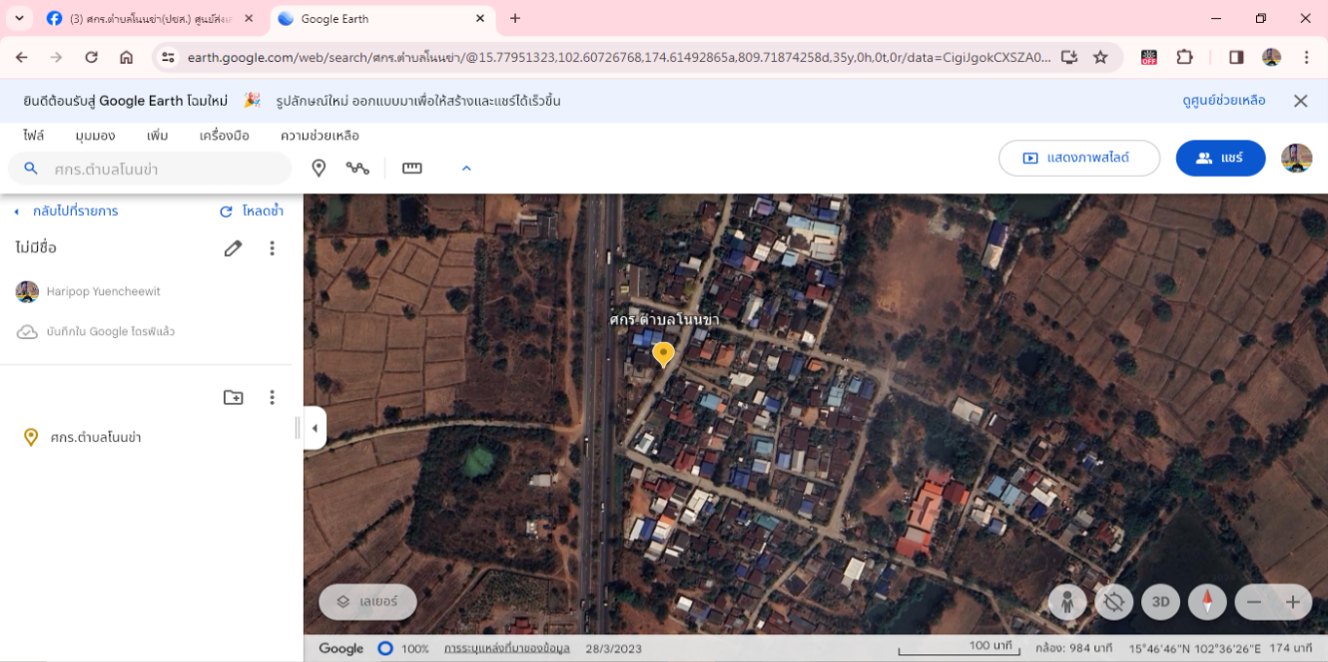Click the blue แชร์ share button
Viewport: 1328px width, 662px height.
[1220, 158]
